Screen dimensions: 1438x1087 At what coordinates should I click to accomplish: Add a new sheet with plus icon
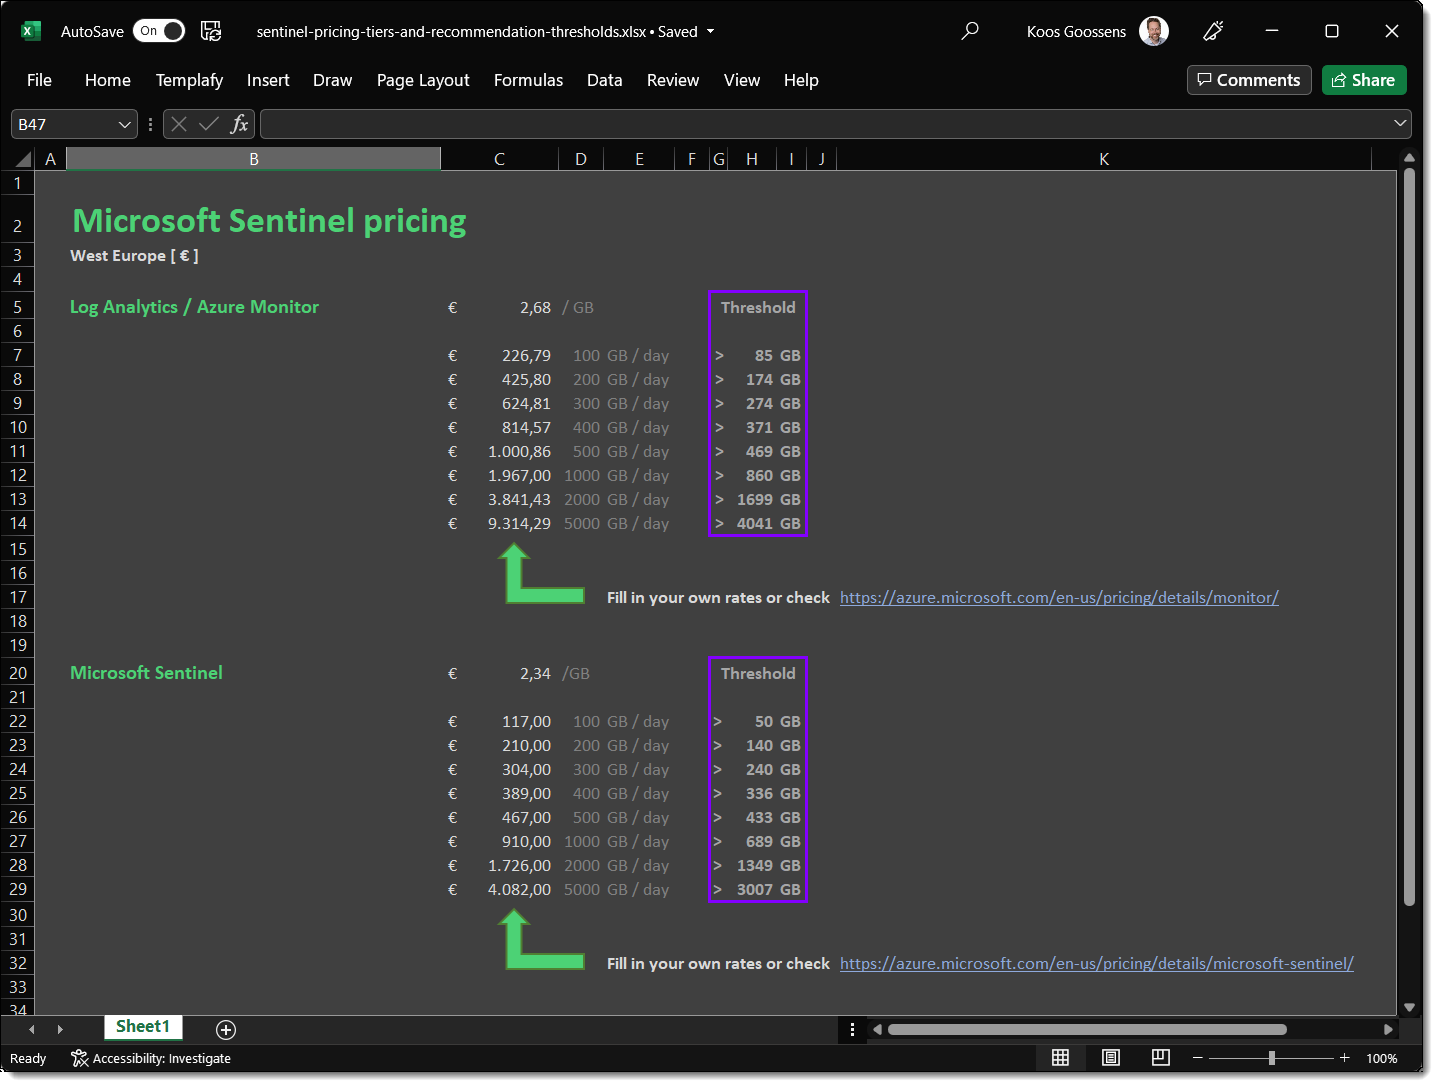coord(226,1030)
